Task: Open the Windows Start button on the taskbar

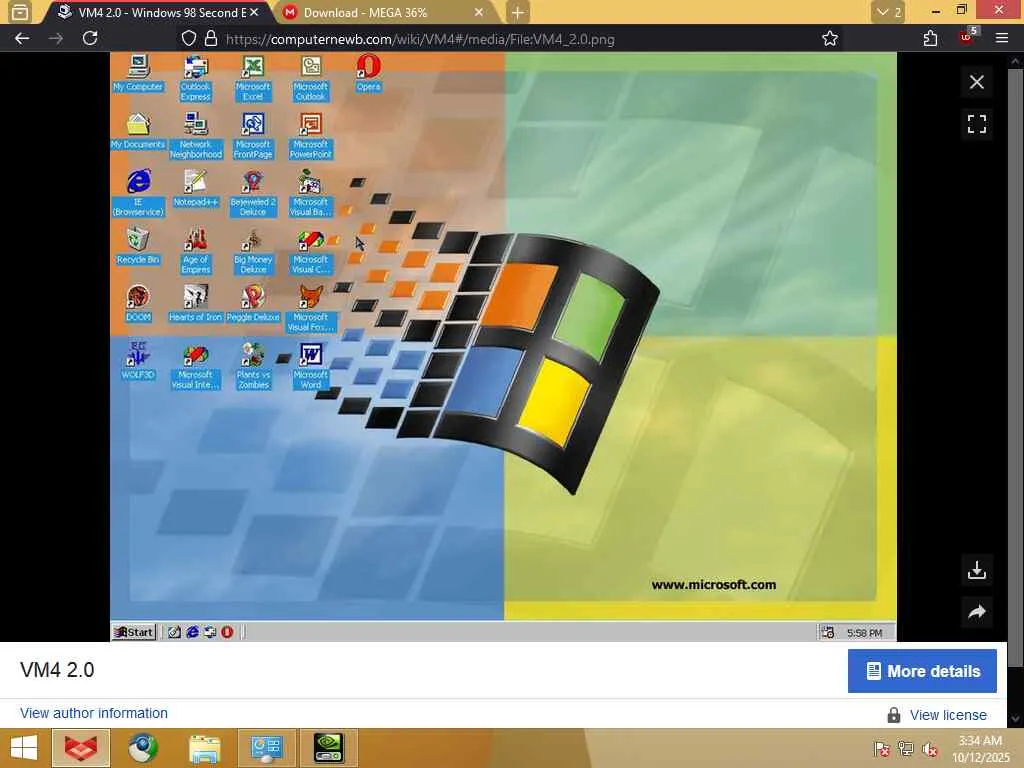Action: click(x=24, y=748)
